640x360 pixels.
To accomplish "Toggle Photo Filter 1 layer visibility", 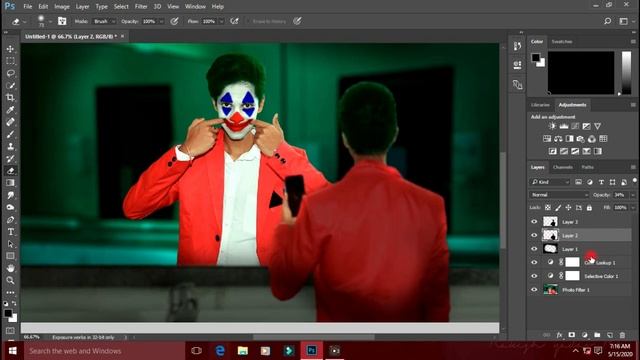I will [x=534, y=290].
